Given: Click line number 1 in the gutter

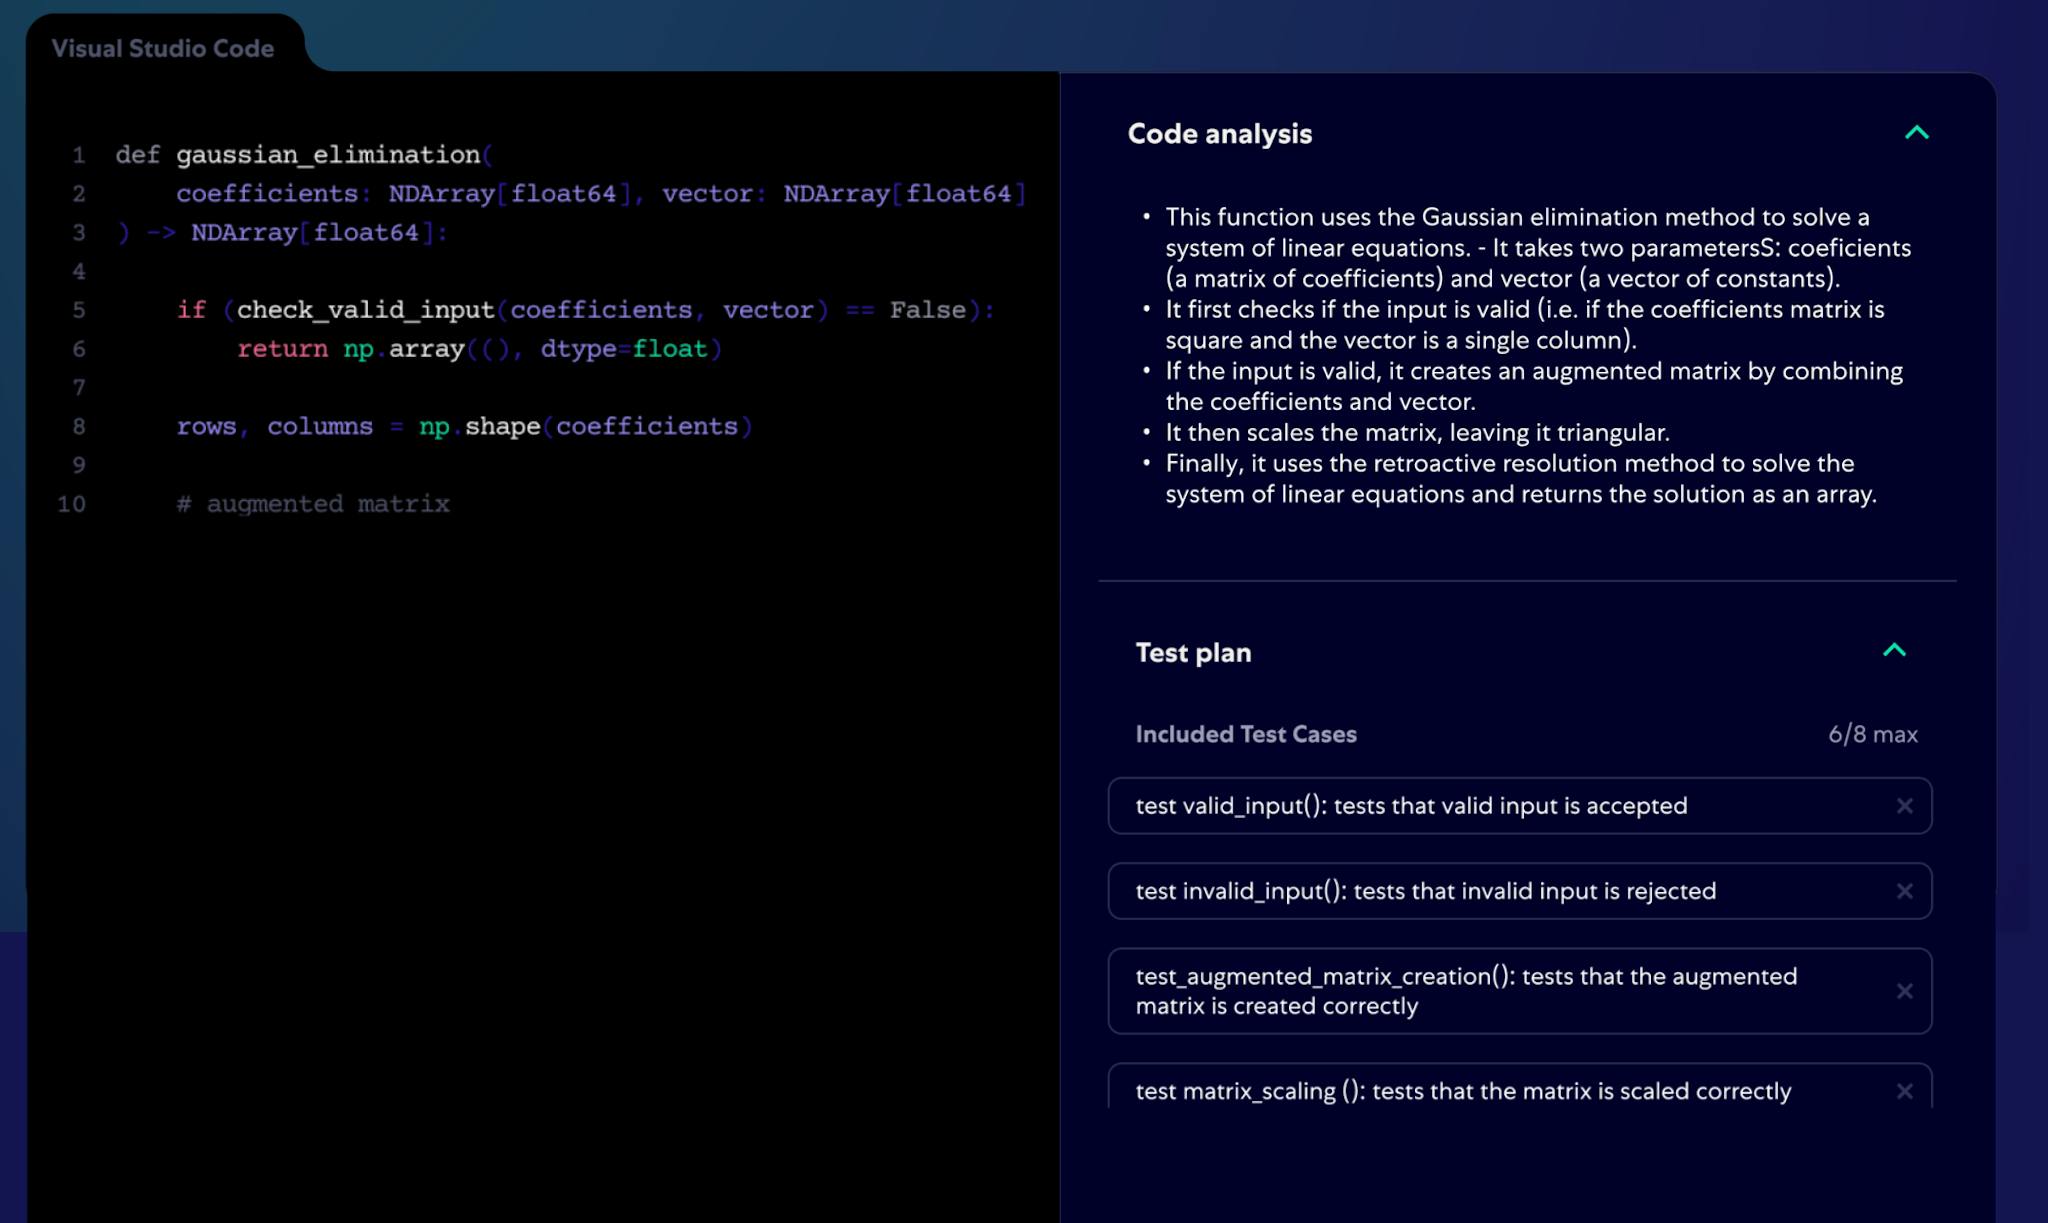Looking at the screenshot, I should point(78,155).
